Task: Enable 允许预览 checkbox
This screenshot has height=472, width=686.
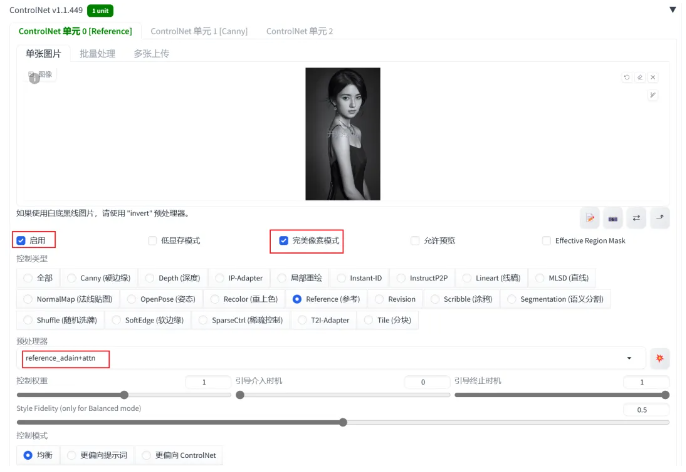Action: pyautogui.click(x=415, y=240)
